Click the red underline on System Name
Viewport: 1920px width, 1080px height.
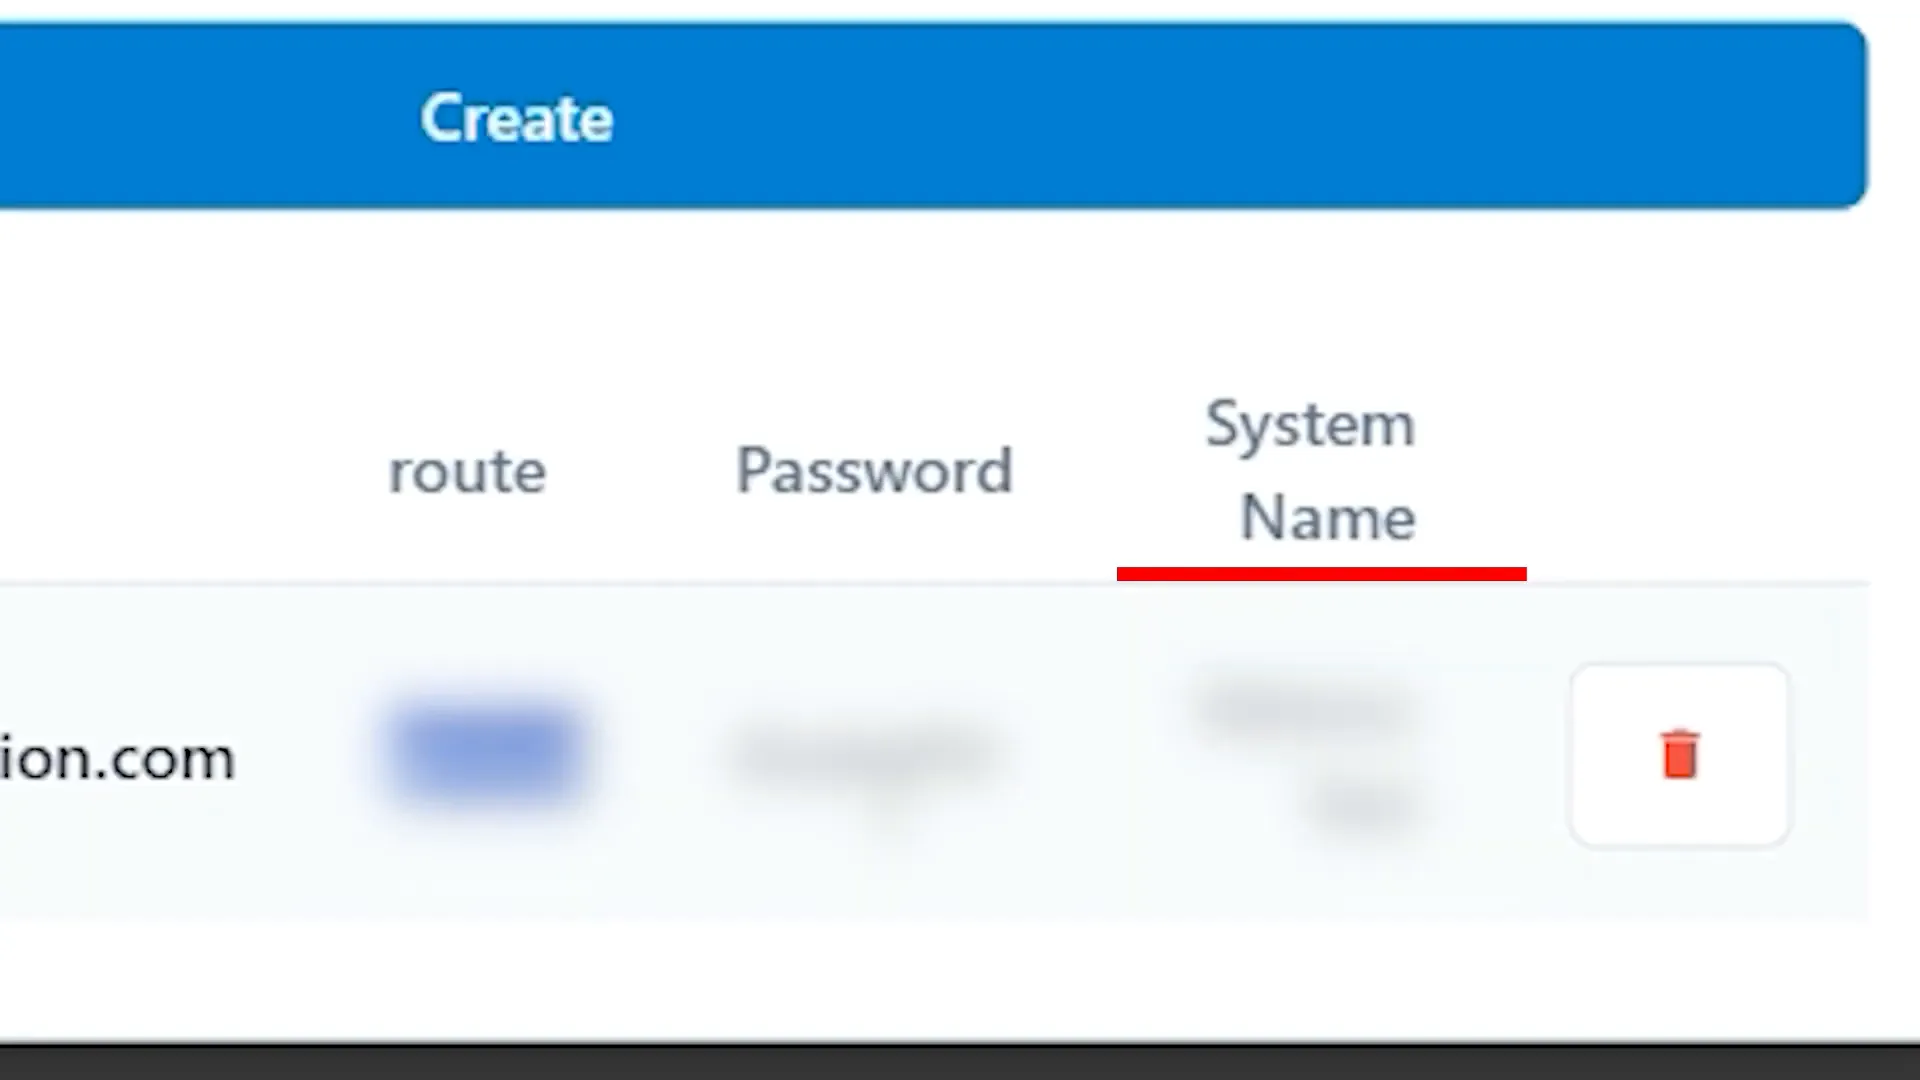tap(1319, 572)
